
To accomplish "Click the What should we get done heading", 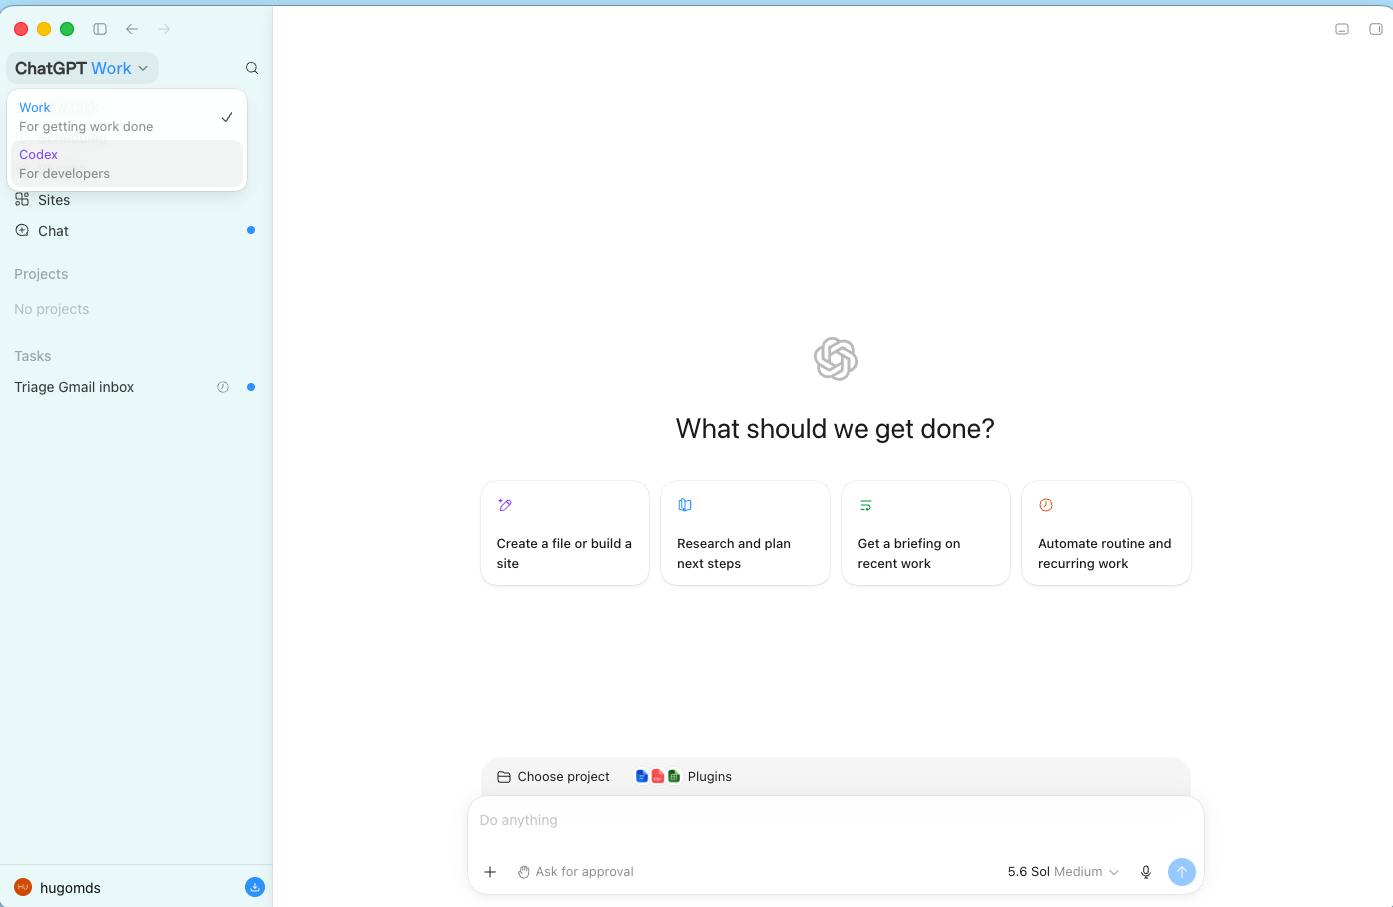I will point(836,429).
